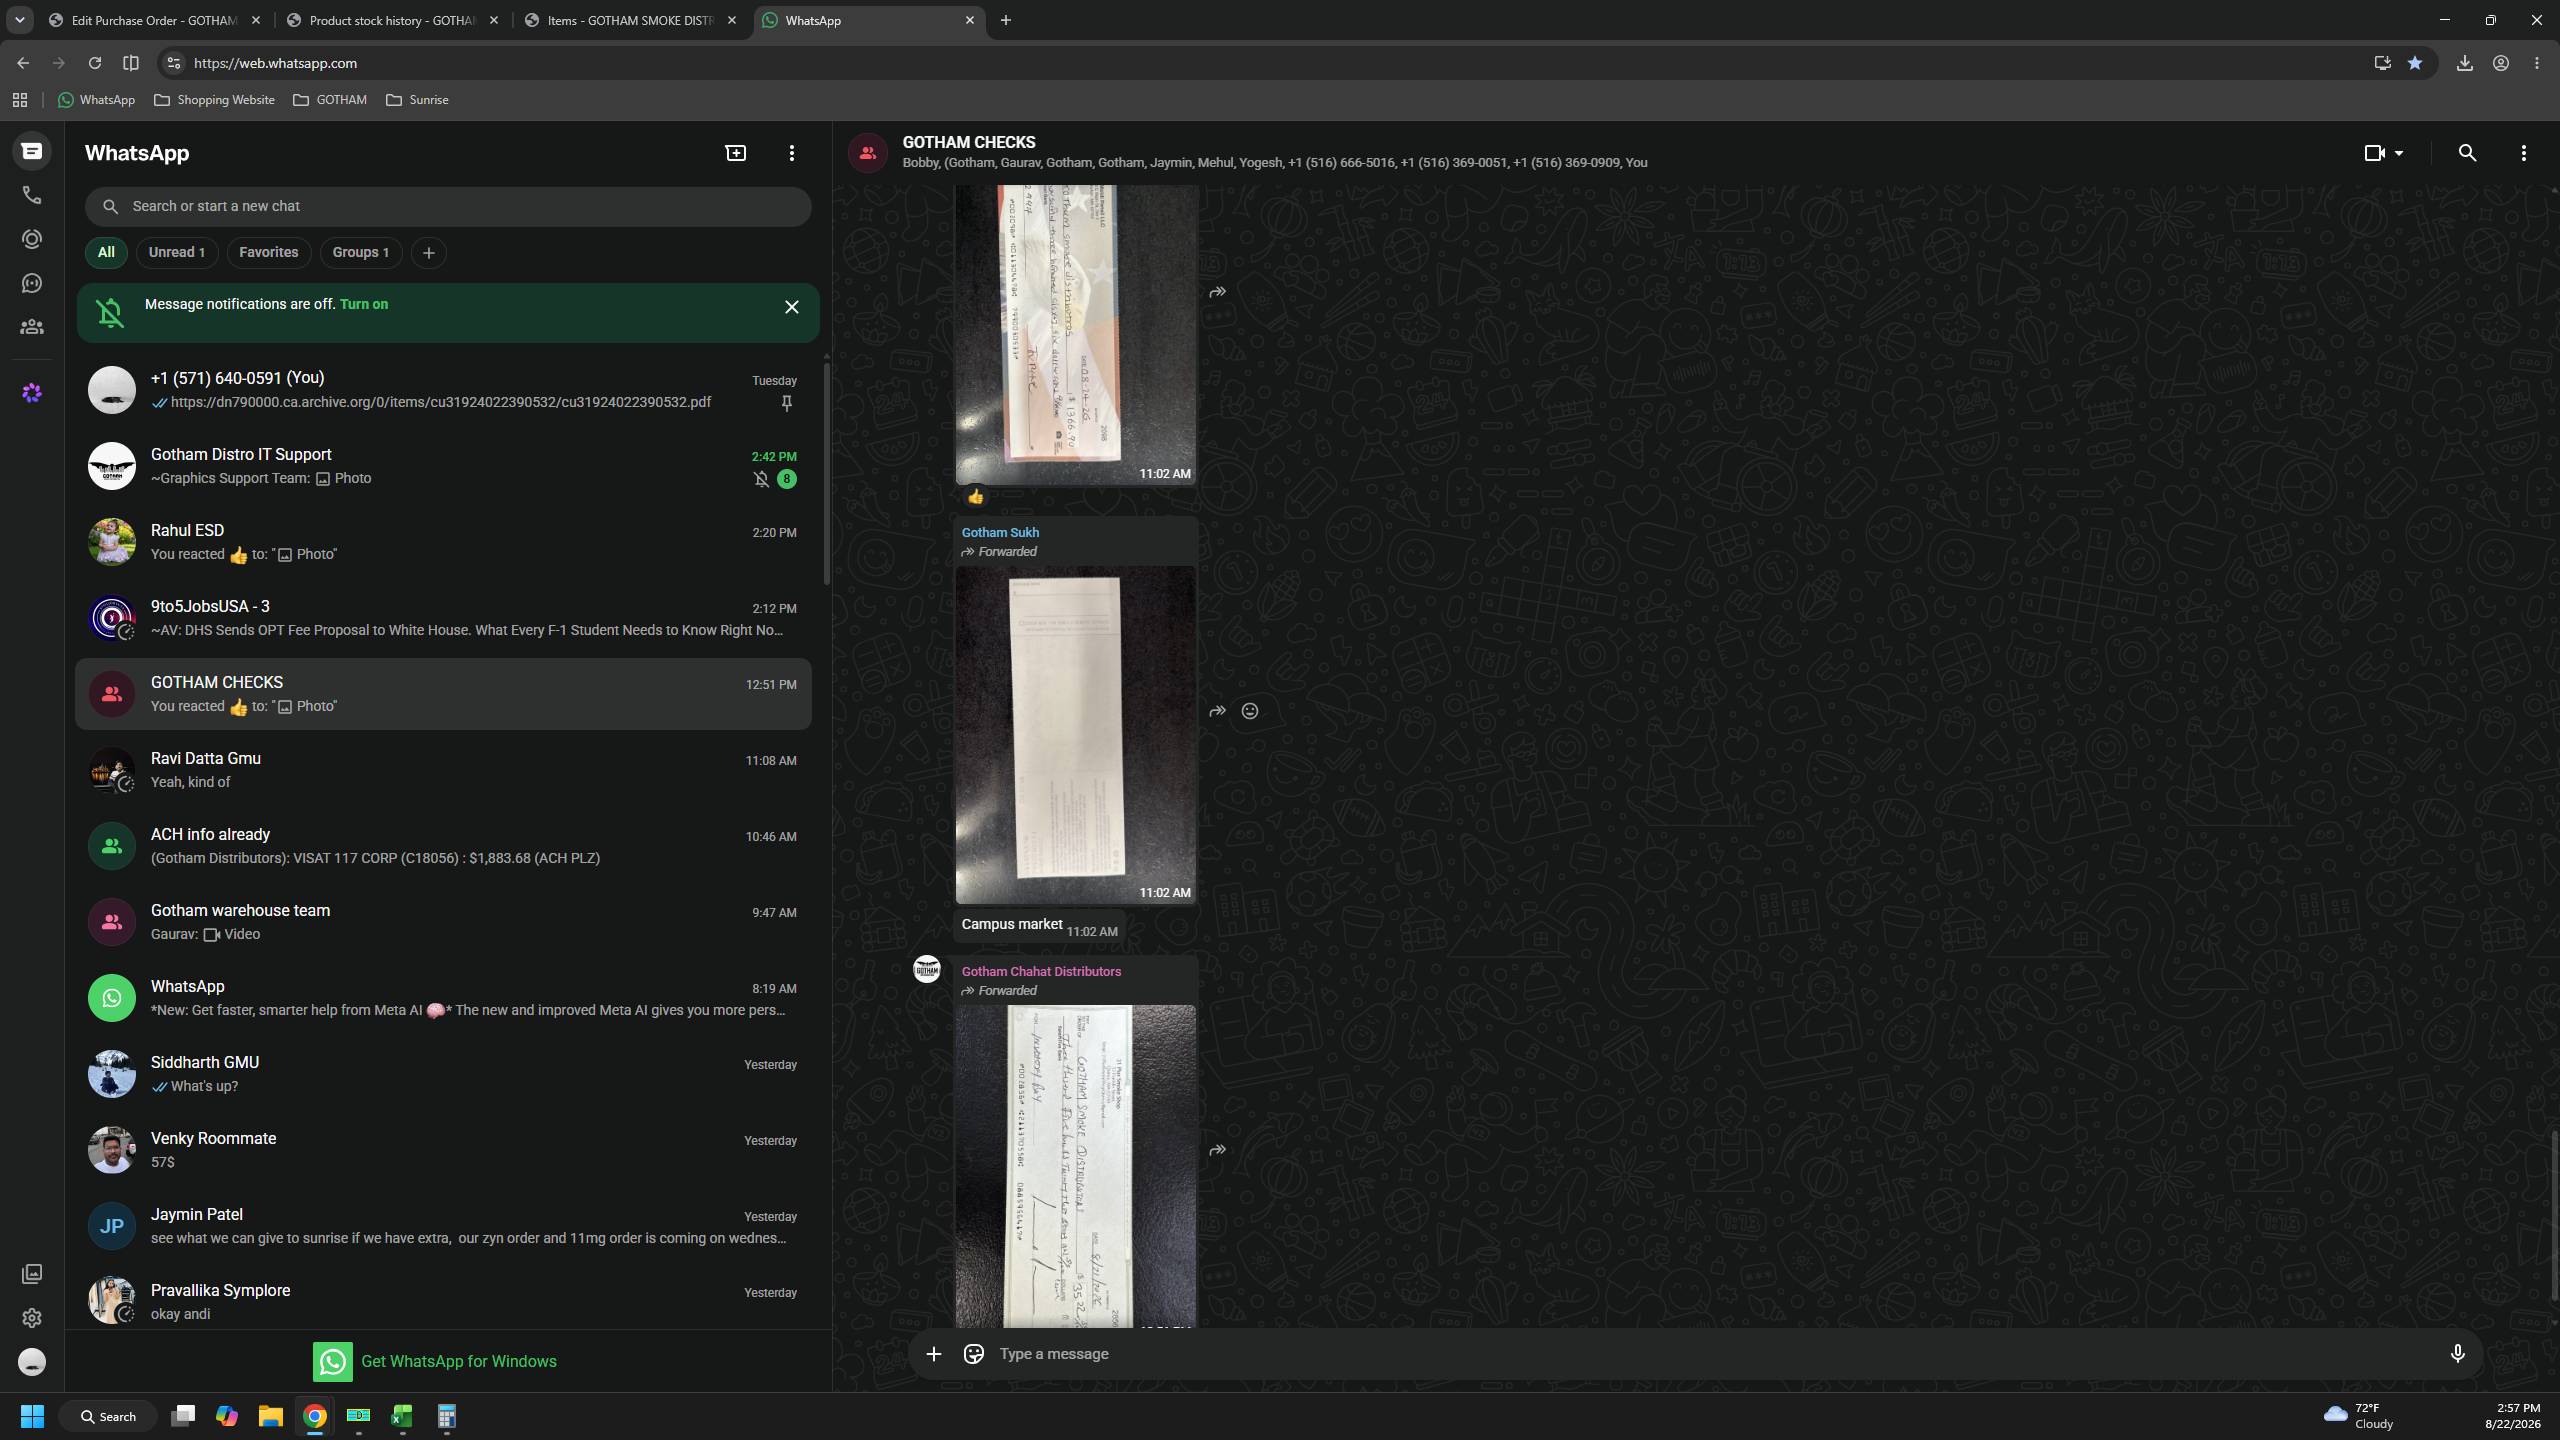
Task: Search within GOTHAM CHECKS chat
Action: (x=2467, y=153)
